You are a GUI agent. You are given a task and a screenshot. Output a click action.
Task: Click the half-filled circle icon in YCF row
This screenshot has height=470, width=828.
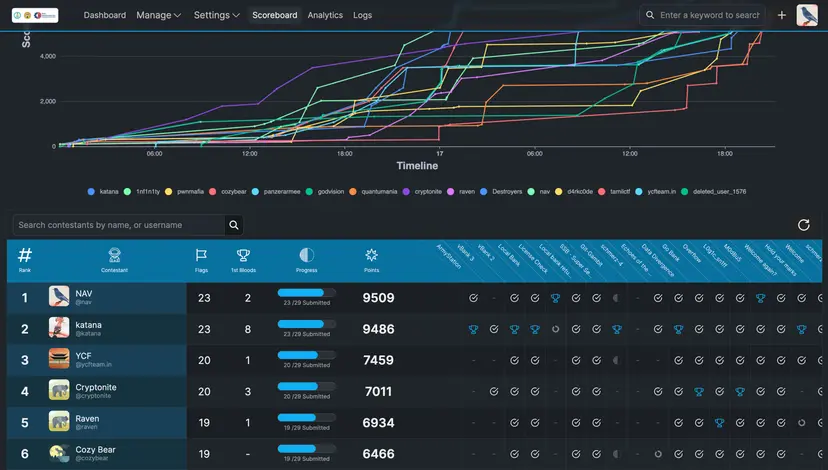[x=616, y=360]
